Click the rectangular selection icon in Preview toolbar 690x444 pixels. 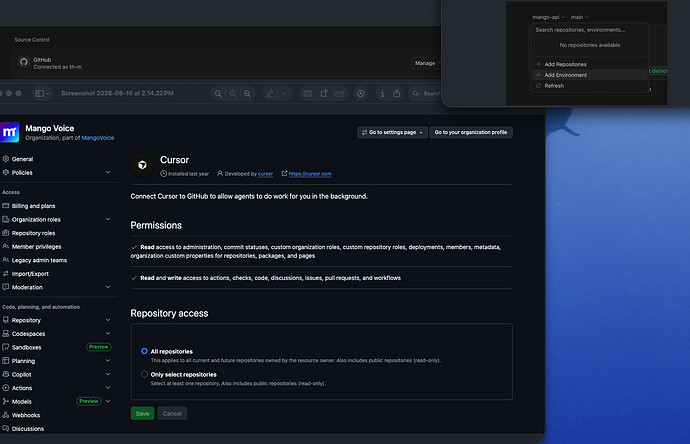[x=308, y=93]
